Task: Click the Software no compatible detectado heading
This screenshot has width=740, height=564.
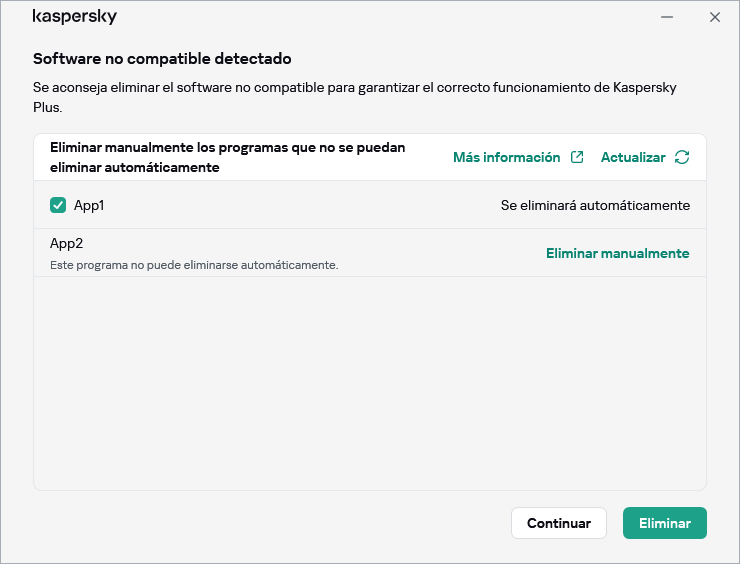Action: (162, 59)
